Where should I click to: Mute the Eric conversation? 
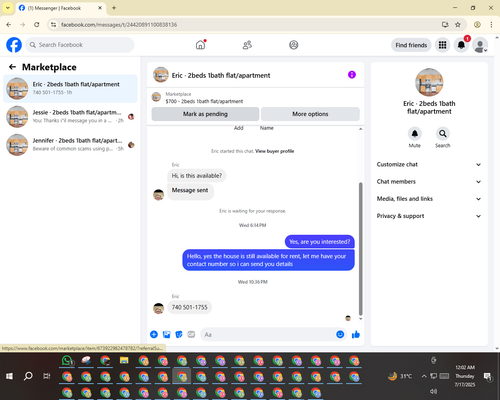pos(415,134)
